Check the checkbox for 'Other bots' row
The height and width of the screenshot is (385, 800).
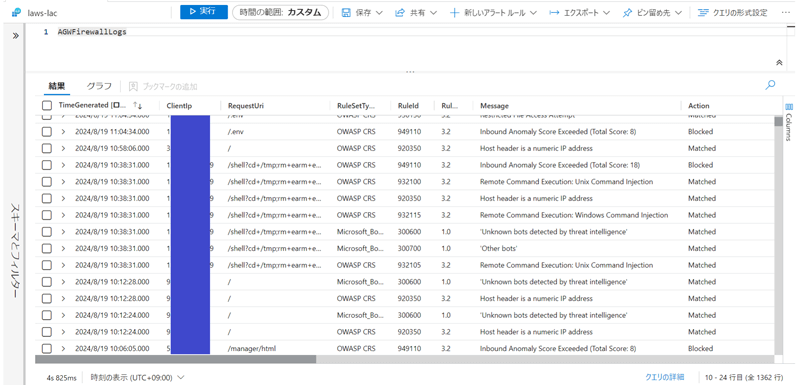click(47, 248)
